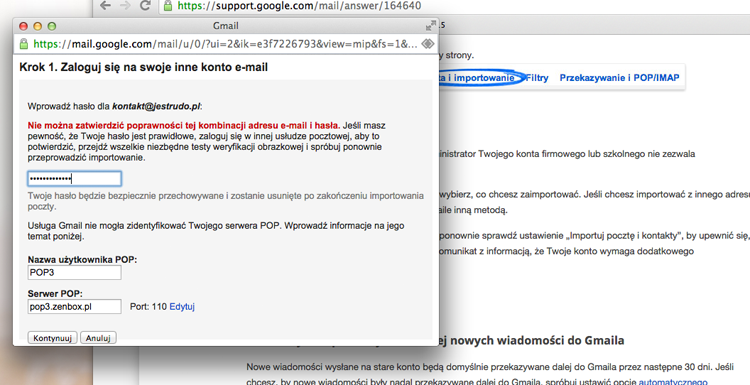The width and height of the screenshot is (750, 385).
Task: Select the Nazwa użytkownika POP field
Action: 74,273
